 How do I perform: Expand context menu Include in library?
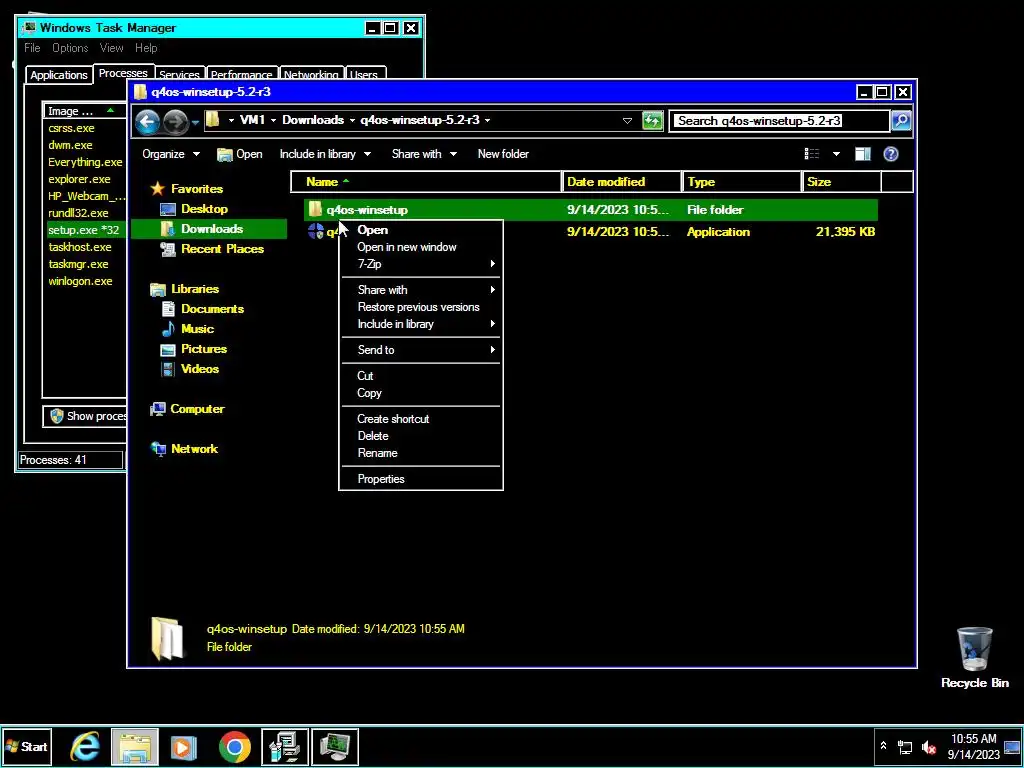coord(421,324)
